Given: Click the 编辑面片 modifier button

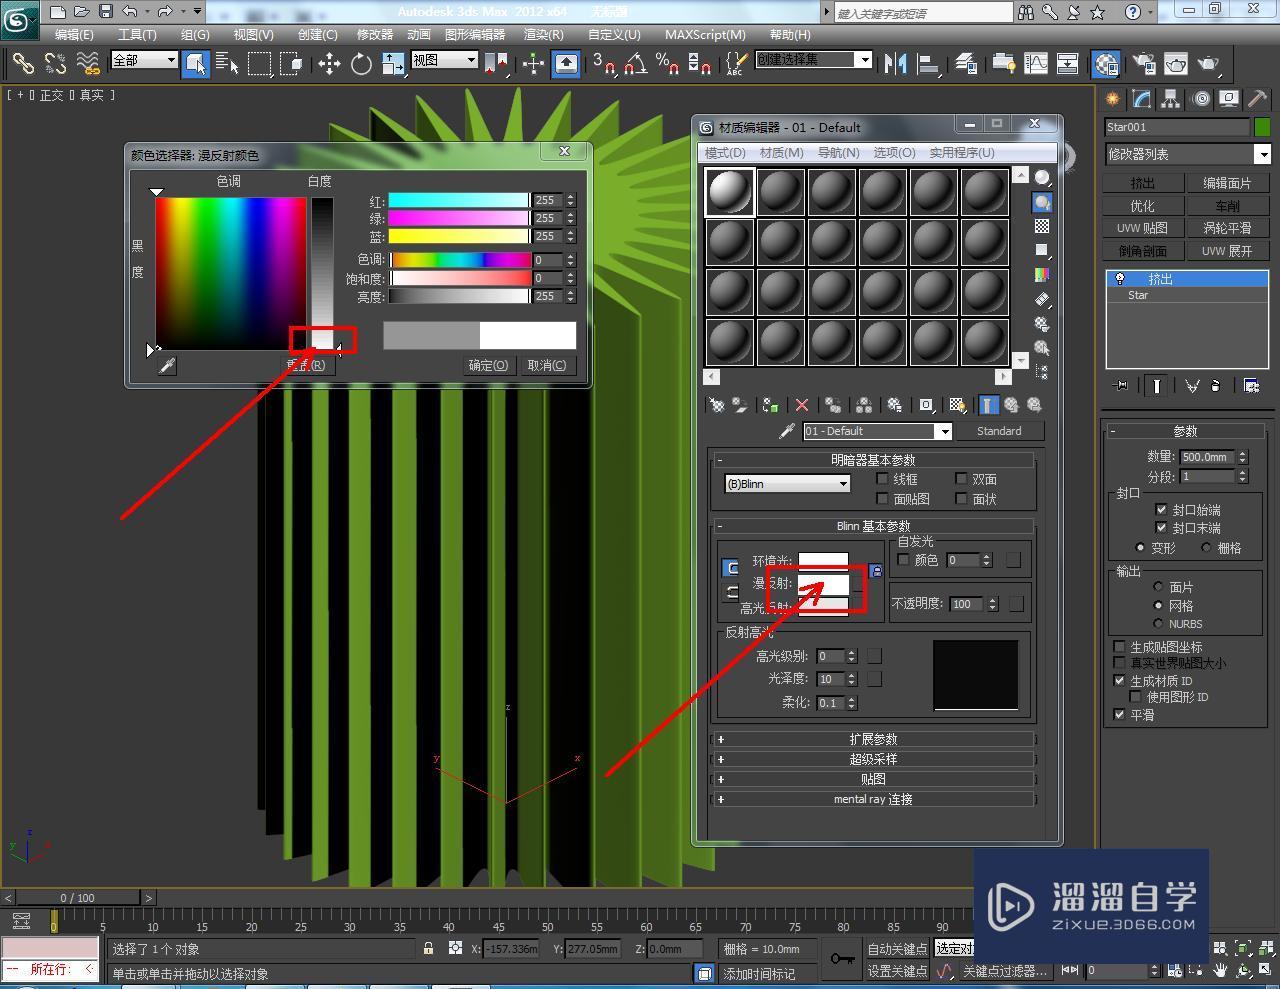Looking at the screenshot, I should tap(1227, 183).
